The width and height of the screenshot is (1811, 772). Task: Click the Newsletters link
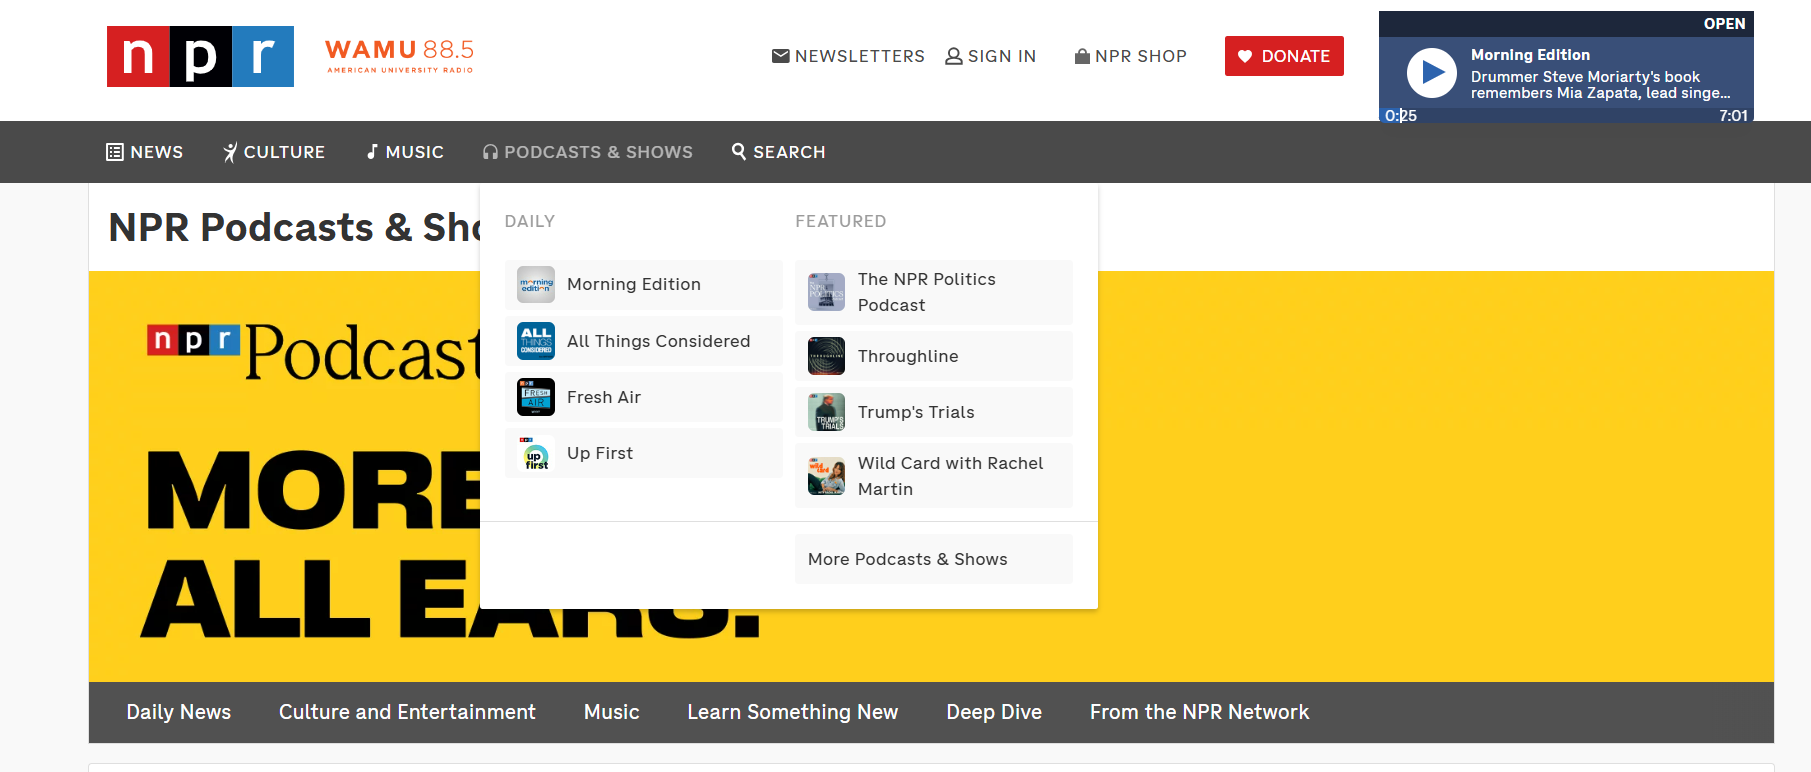848,56
